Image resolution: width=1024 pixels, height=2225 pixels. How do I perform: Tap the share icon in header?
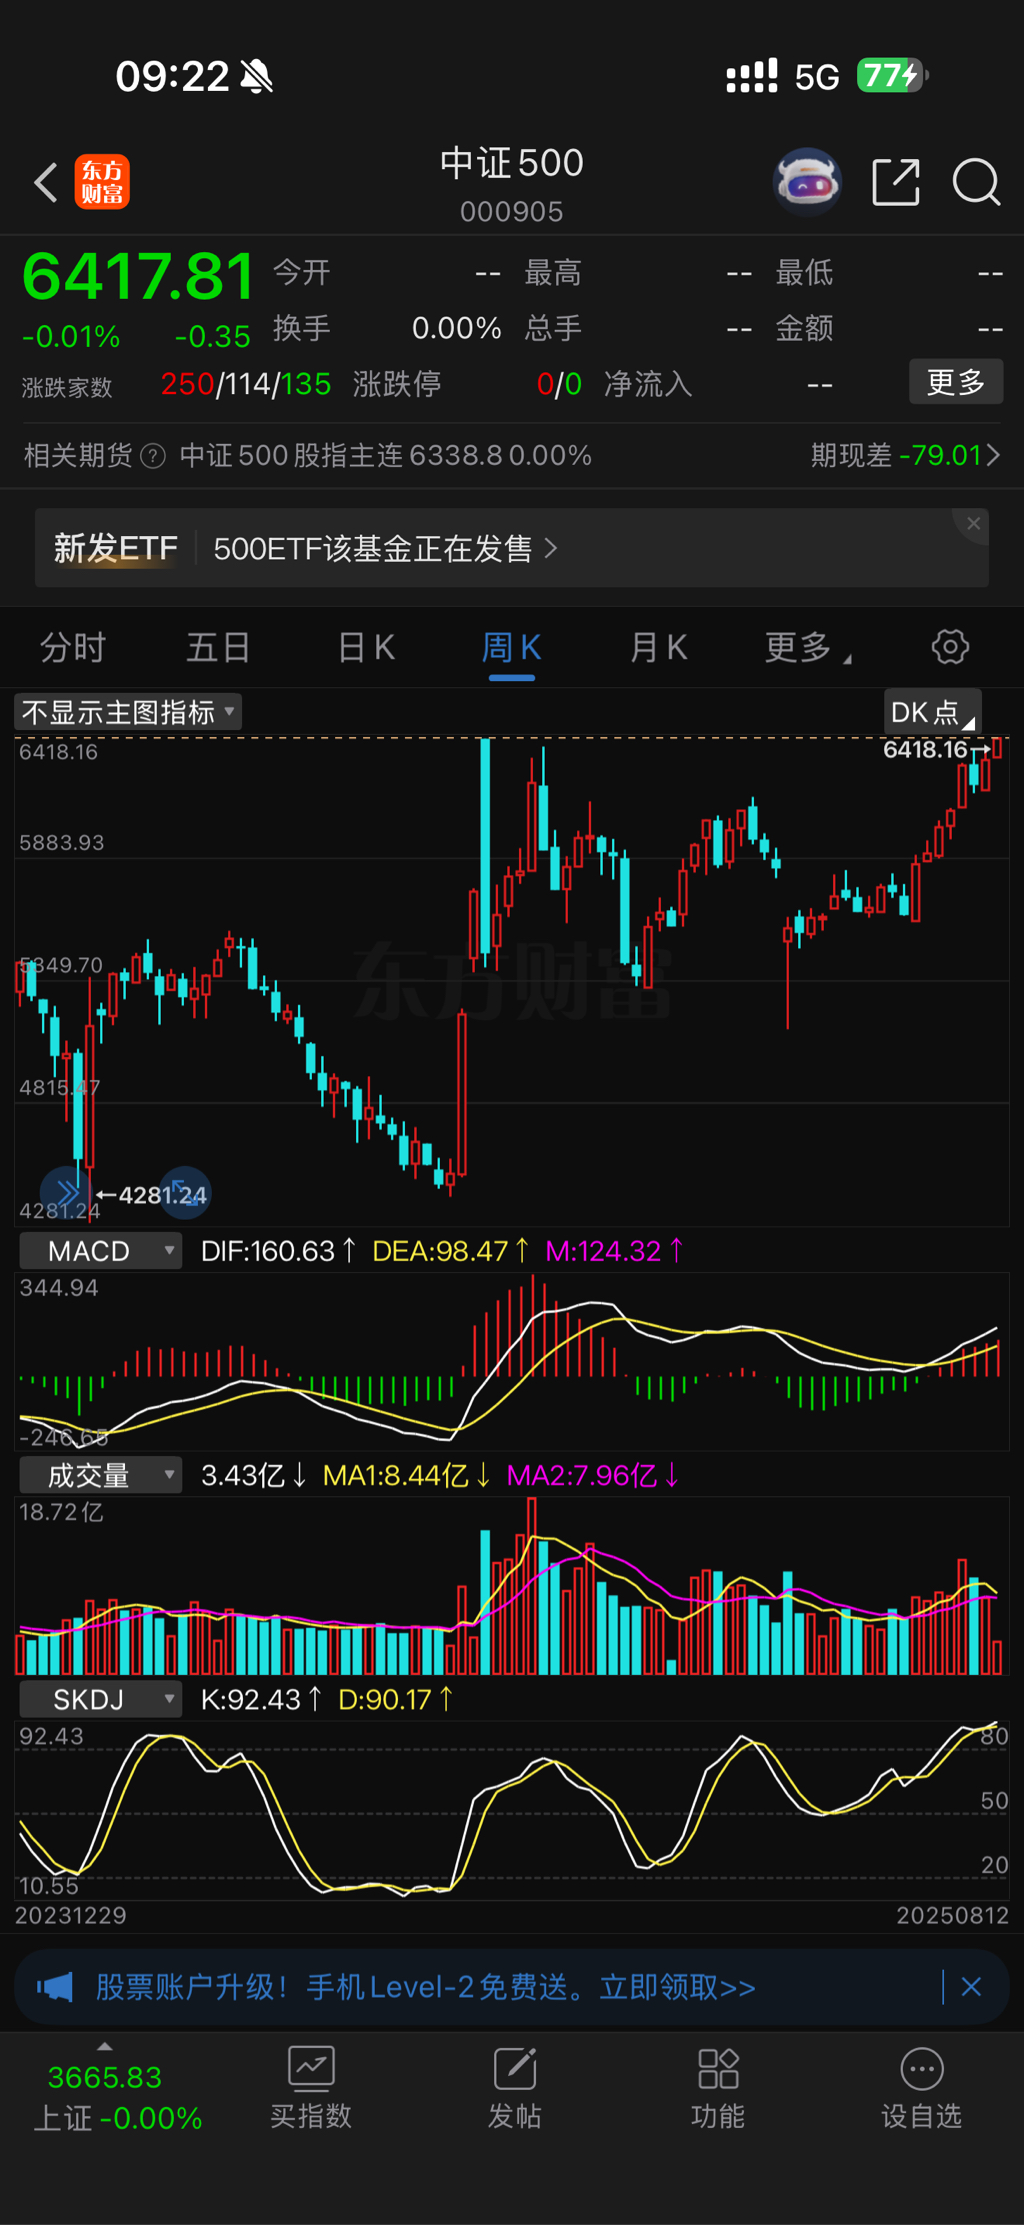895,183
